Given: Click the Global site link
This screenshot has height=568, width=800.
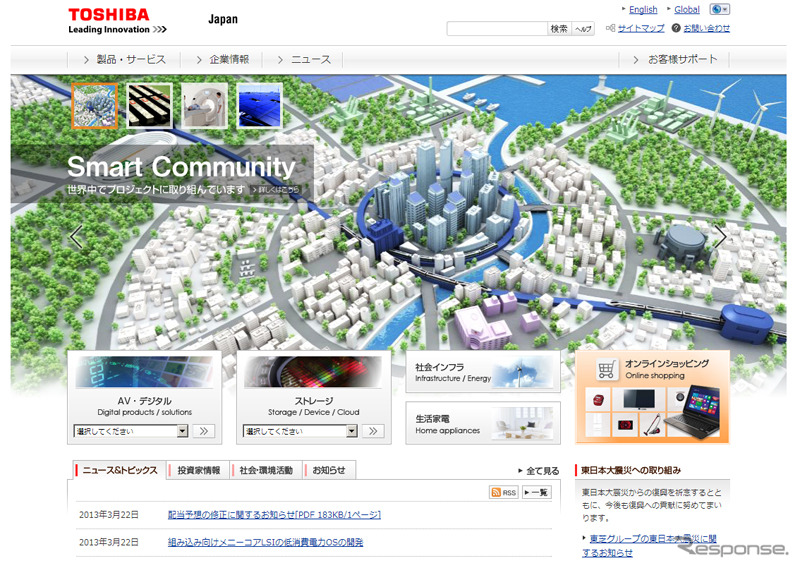Looking at the screenshot, I should [x=687, y=10].
